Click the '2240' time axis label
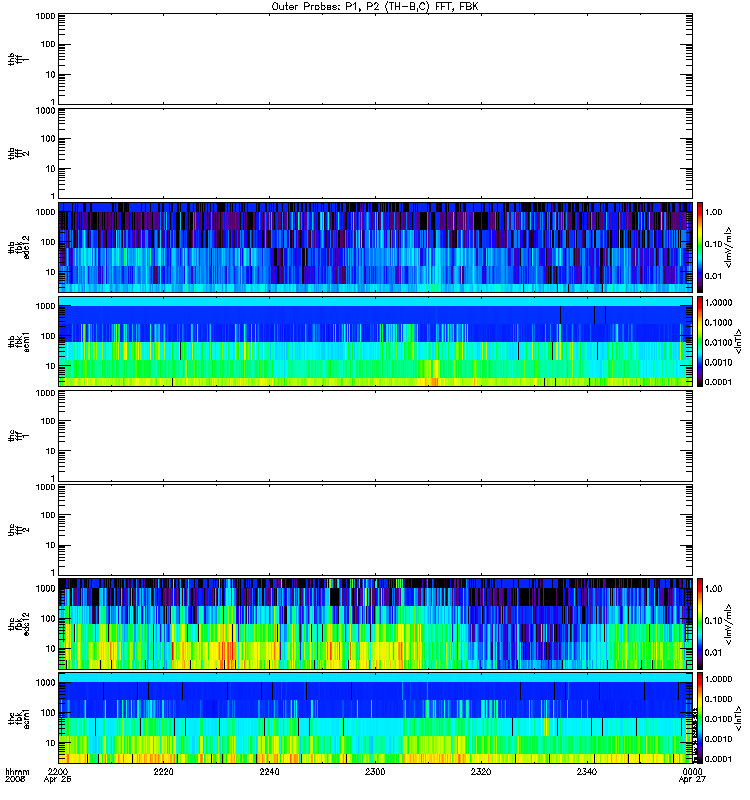The width and height of the screenshot is (750, 800). (x=269, y=771)
